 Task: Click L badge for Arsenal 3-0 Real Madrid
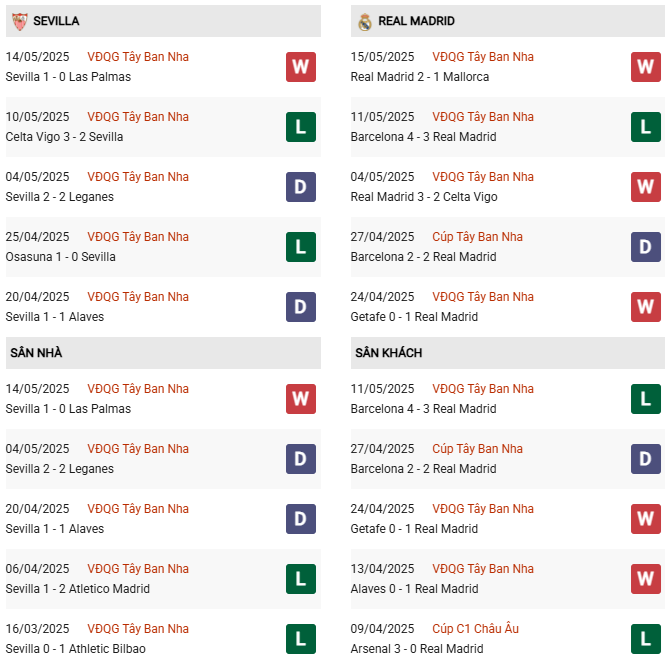646,639
